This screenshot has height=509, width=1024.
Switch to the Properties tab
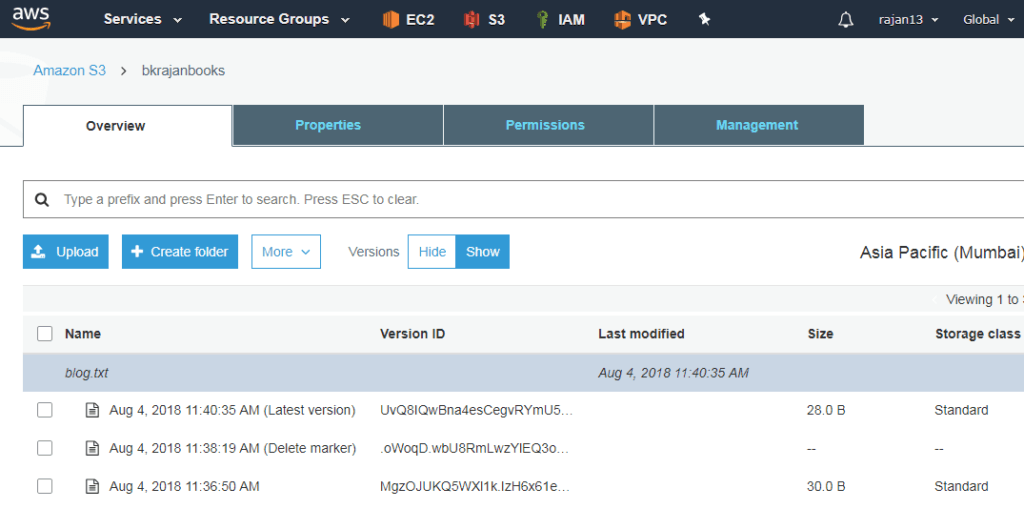pos(328,125)
